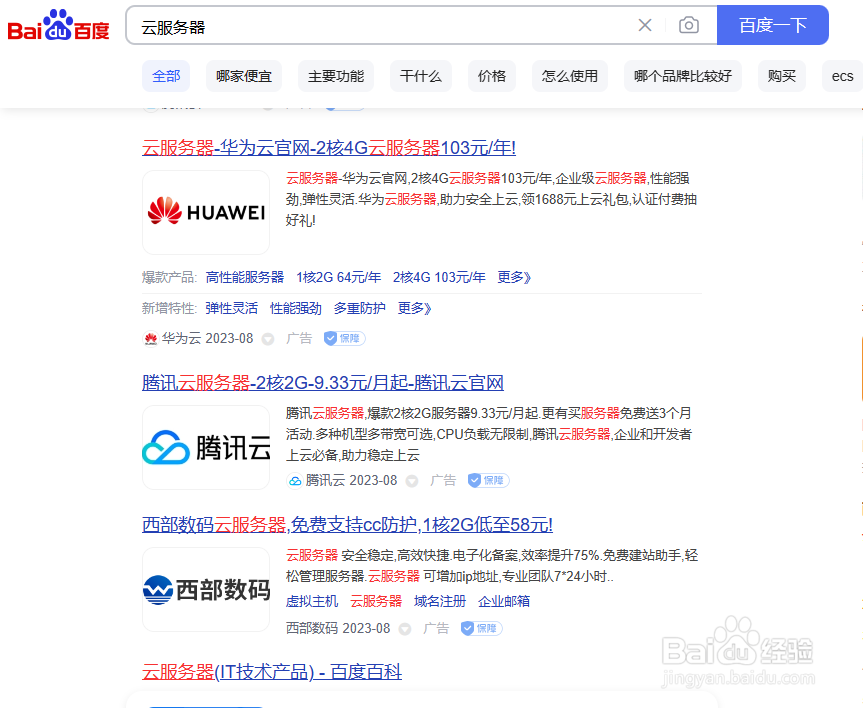Image resolution: width=863 pixels, height=708 pixels.
Task: Select the 干什么 filter tab
Action: point(420,76)
